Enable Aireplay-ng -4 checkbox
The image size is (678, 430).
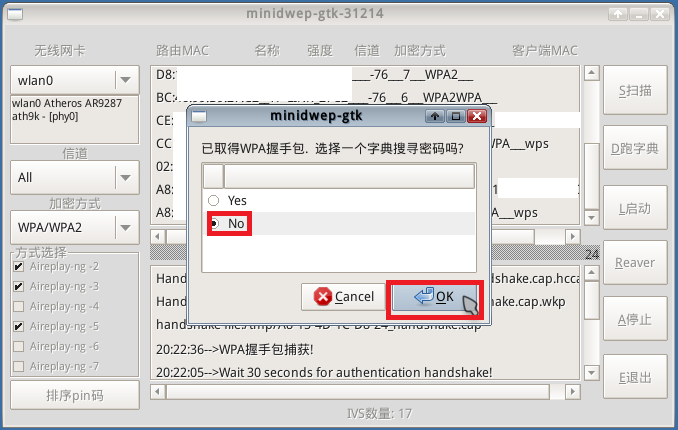pyautogui.click(x=19, y=307)
